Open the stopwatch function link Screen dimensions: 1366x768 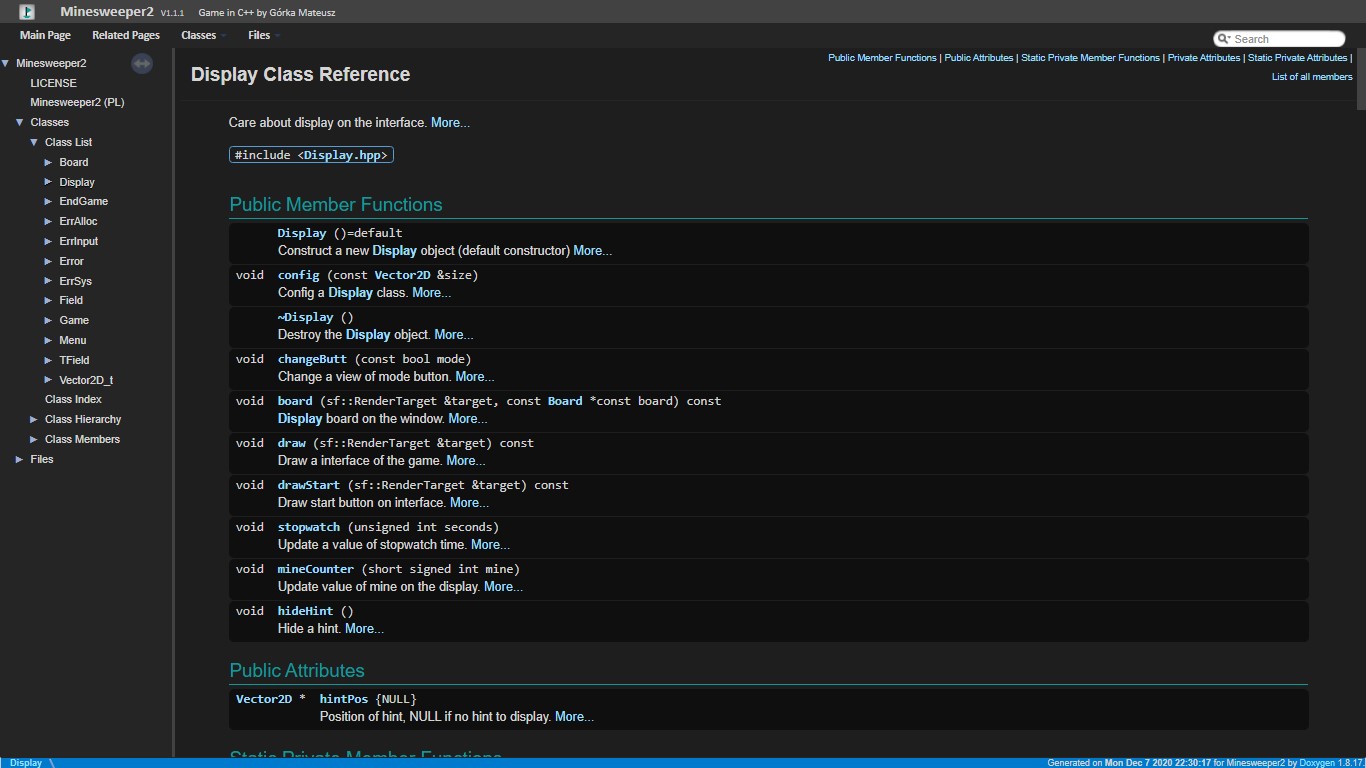click(x=309, y=527)
